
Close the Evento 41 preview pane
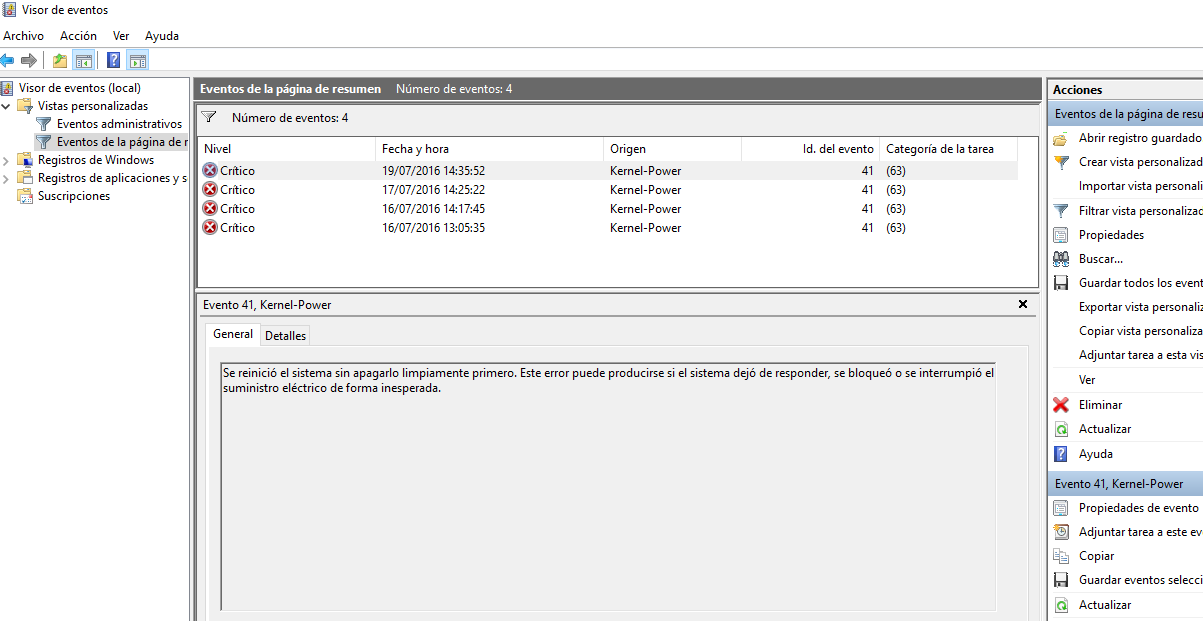point(1022,304)
